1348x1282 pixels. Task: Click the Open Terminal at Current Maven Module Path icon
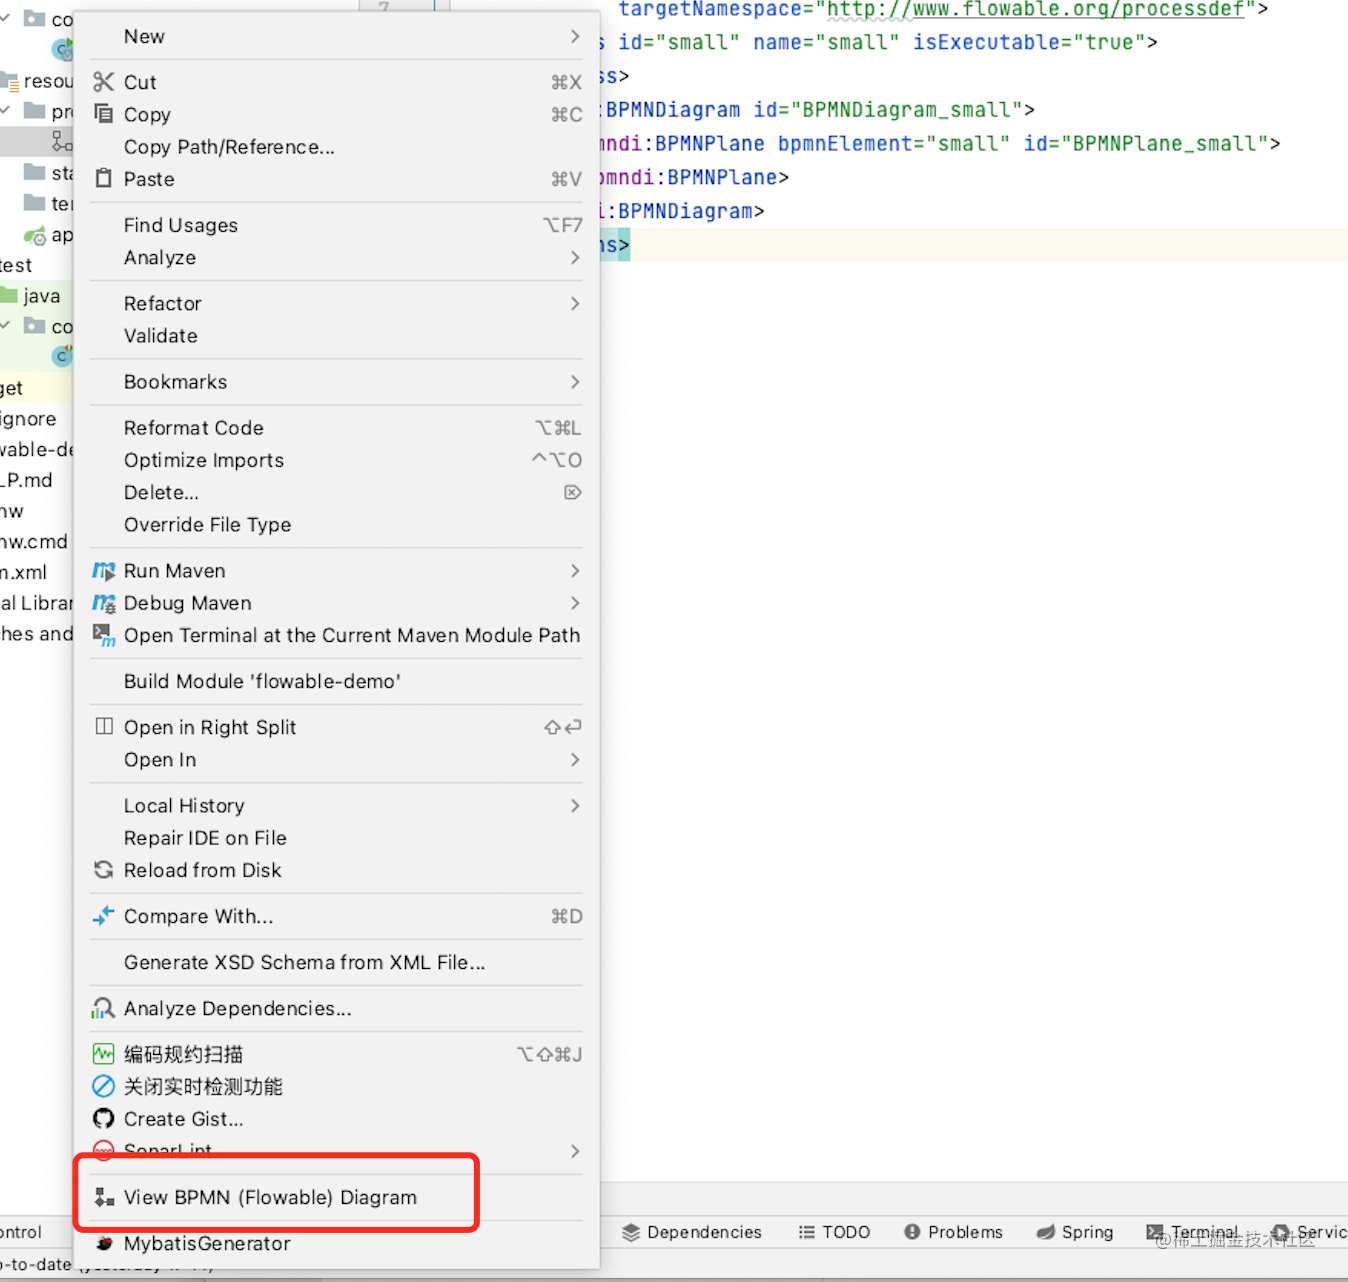(104, 635)
